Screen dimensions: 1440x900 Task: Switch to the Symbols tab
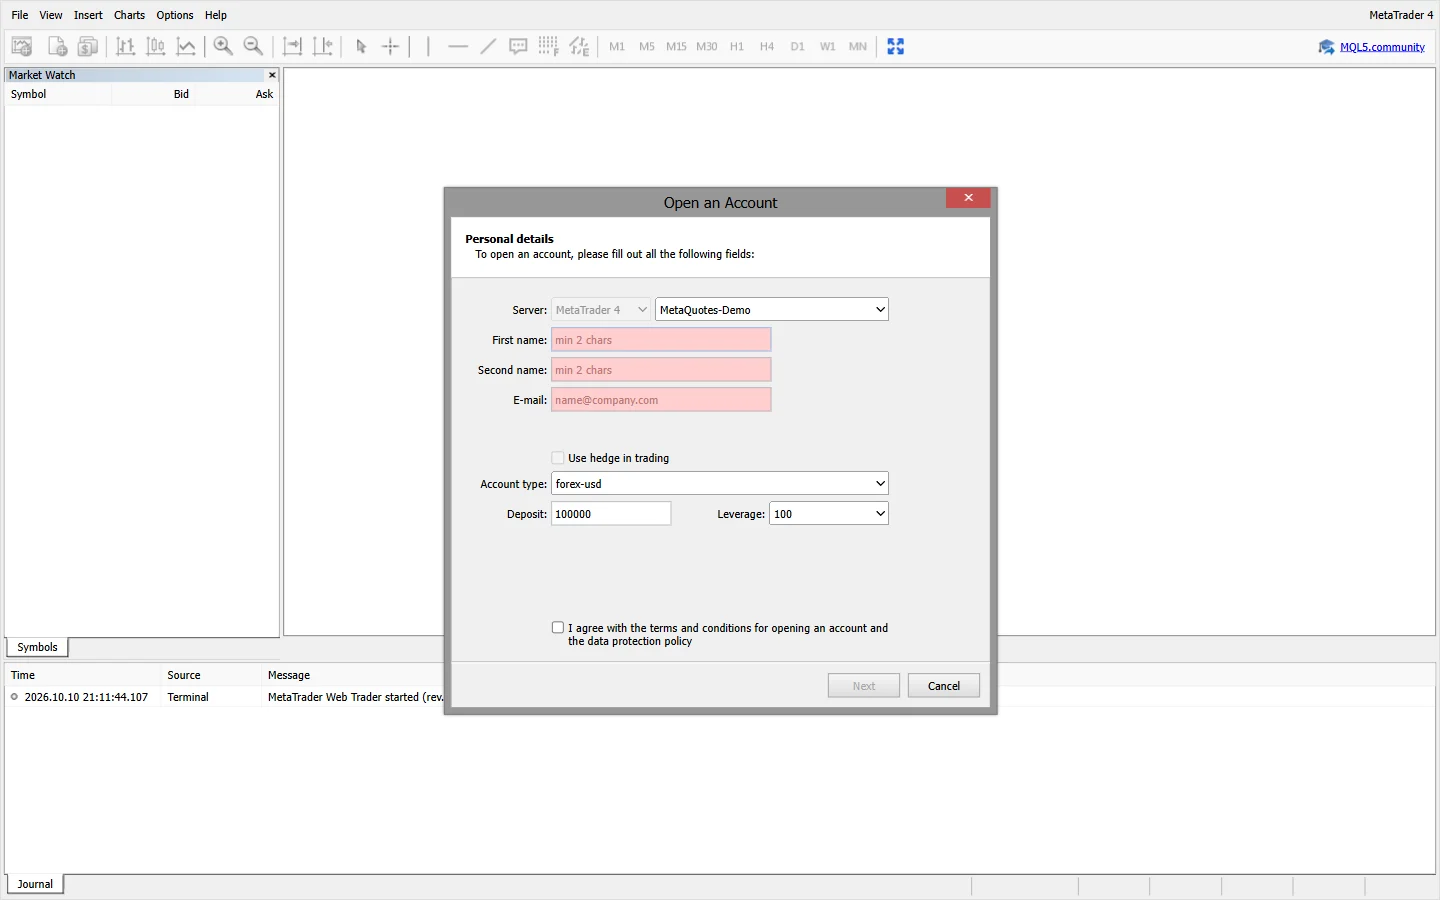37,647
